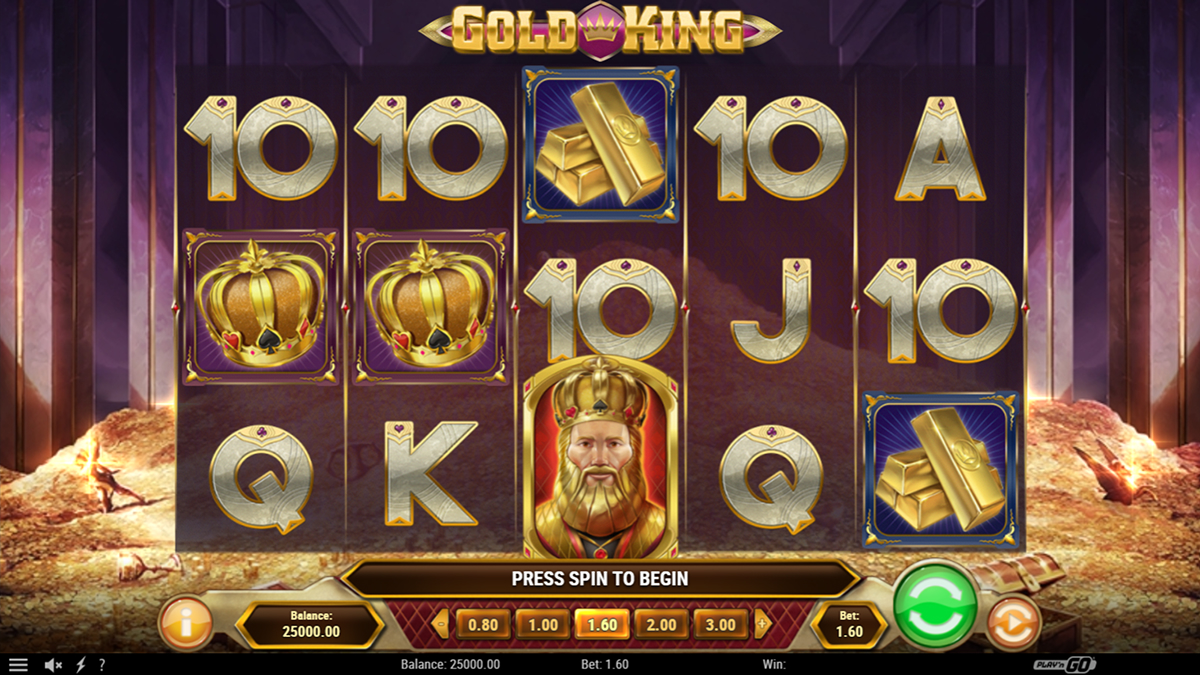Decrease bet with the minus arrow

[x=440, y=625]
